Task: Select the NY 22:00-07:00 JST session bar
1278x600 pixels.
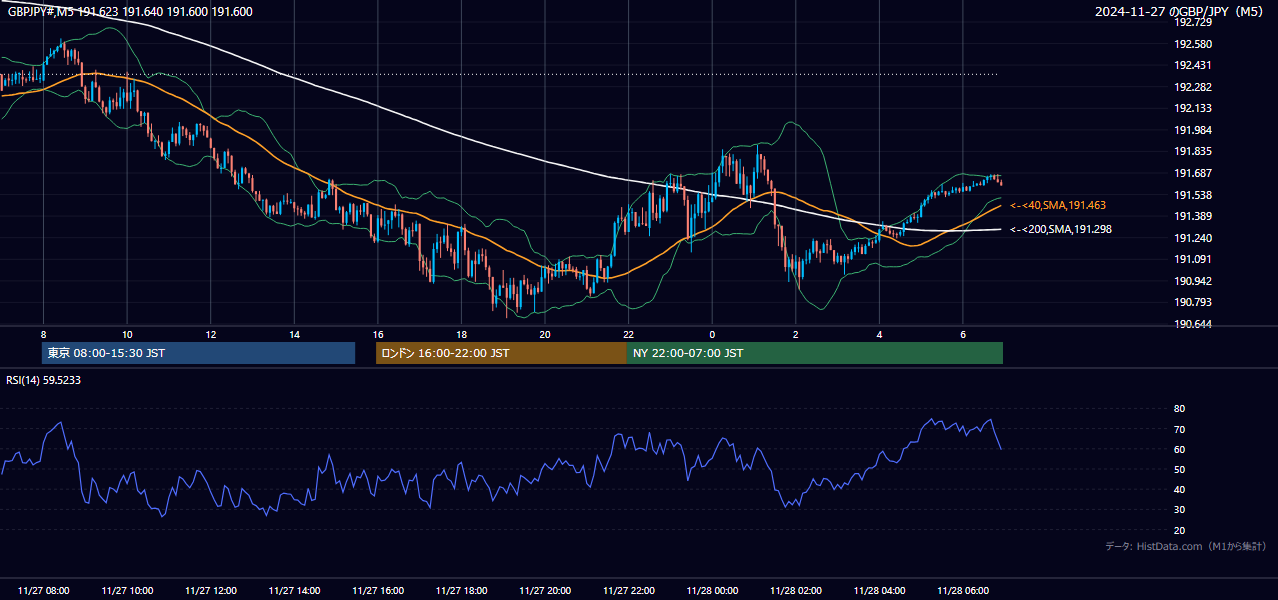Action: pyautogui.click(x=815, y=353)
